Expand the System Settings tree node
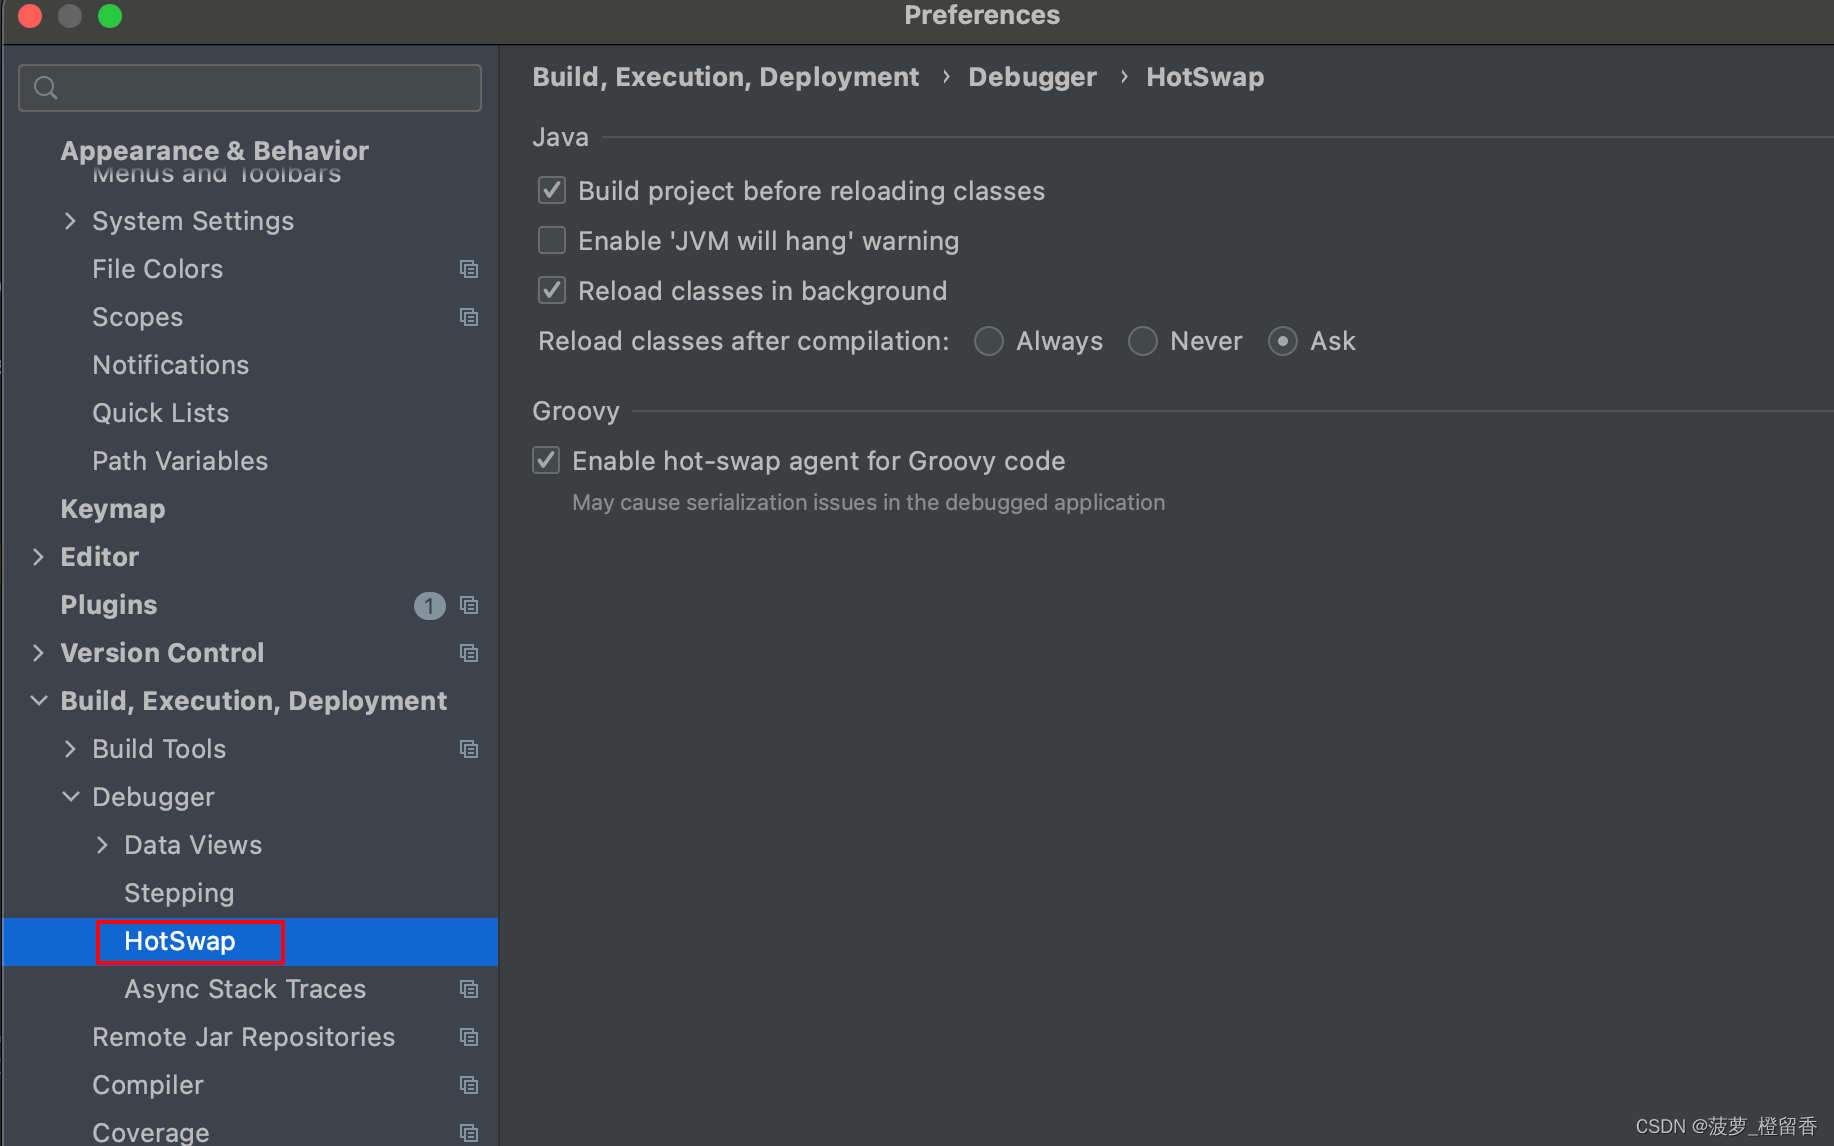The image size is (1834, 1146). coord(70,221)
